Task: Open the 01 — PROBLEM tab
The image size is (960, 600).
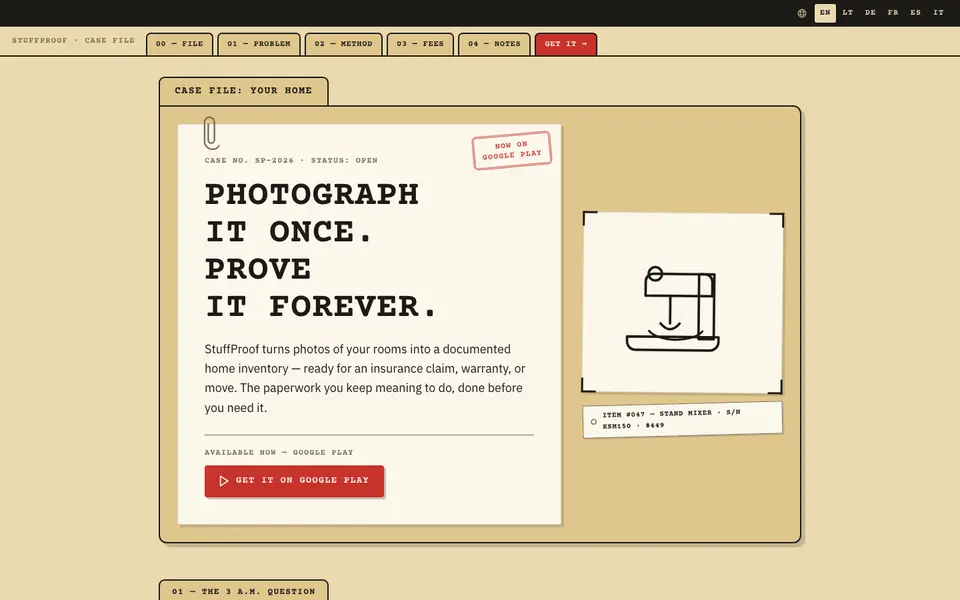Action: pos(259,44)
